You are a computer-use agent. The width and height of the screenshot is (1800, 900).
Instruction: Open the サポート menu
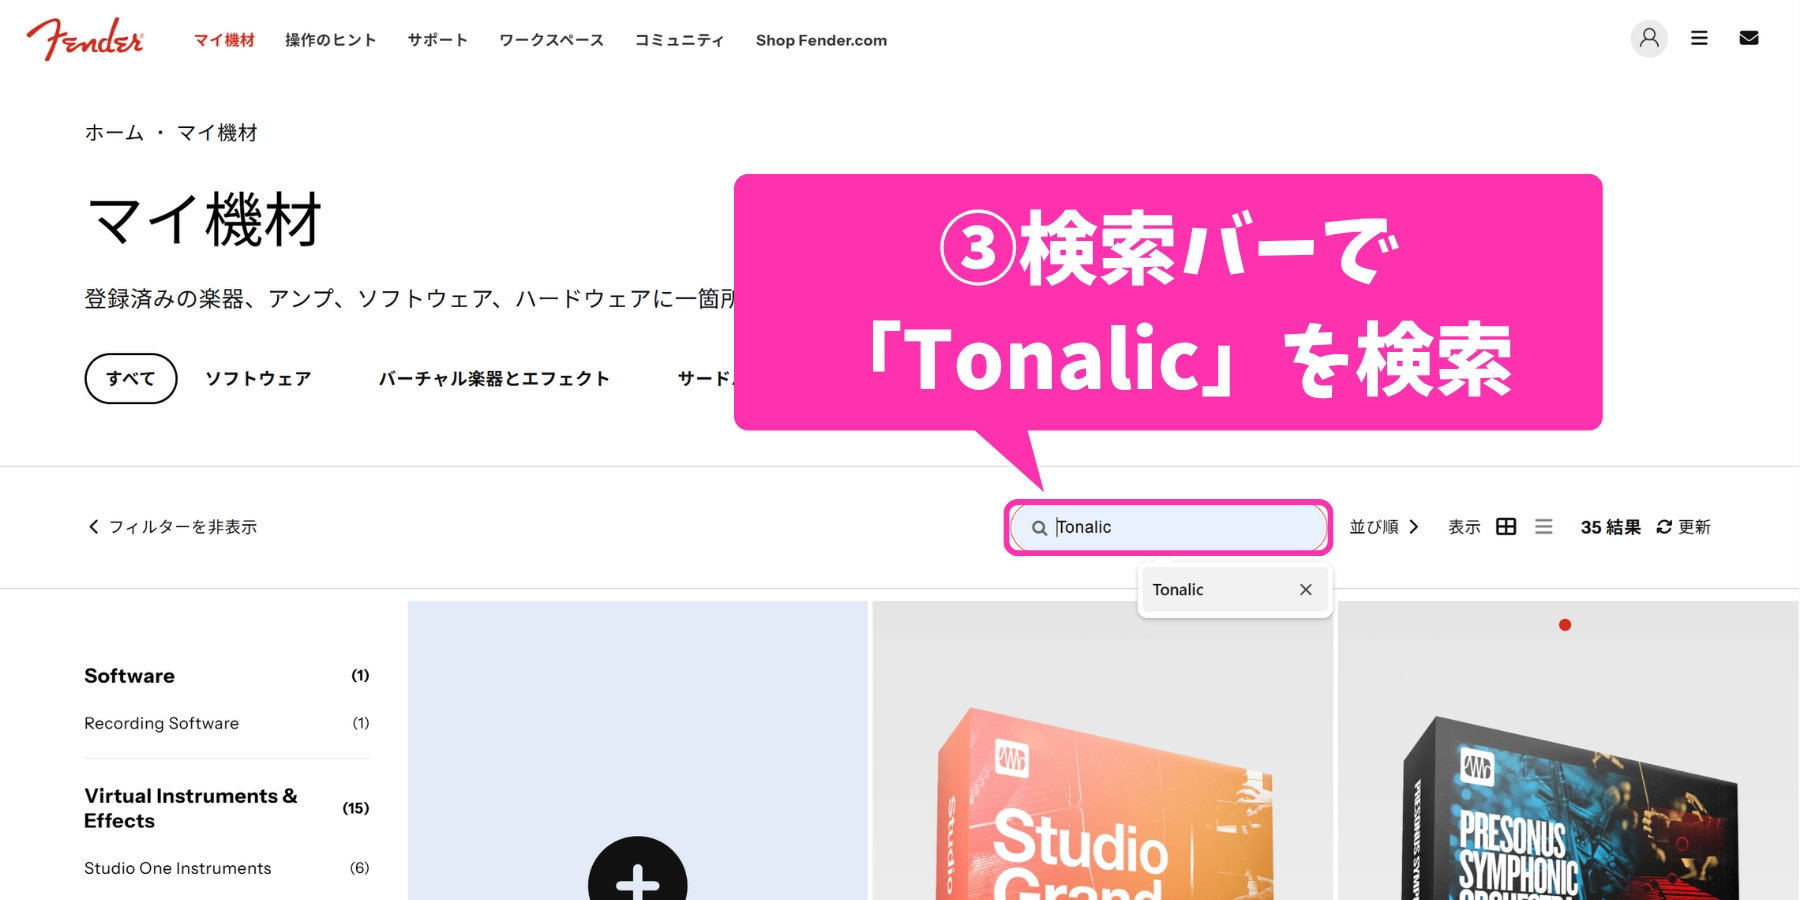pyautogui.click(x=437, y=40)
